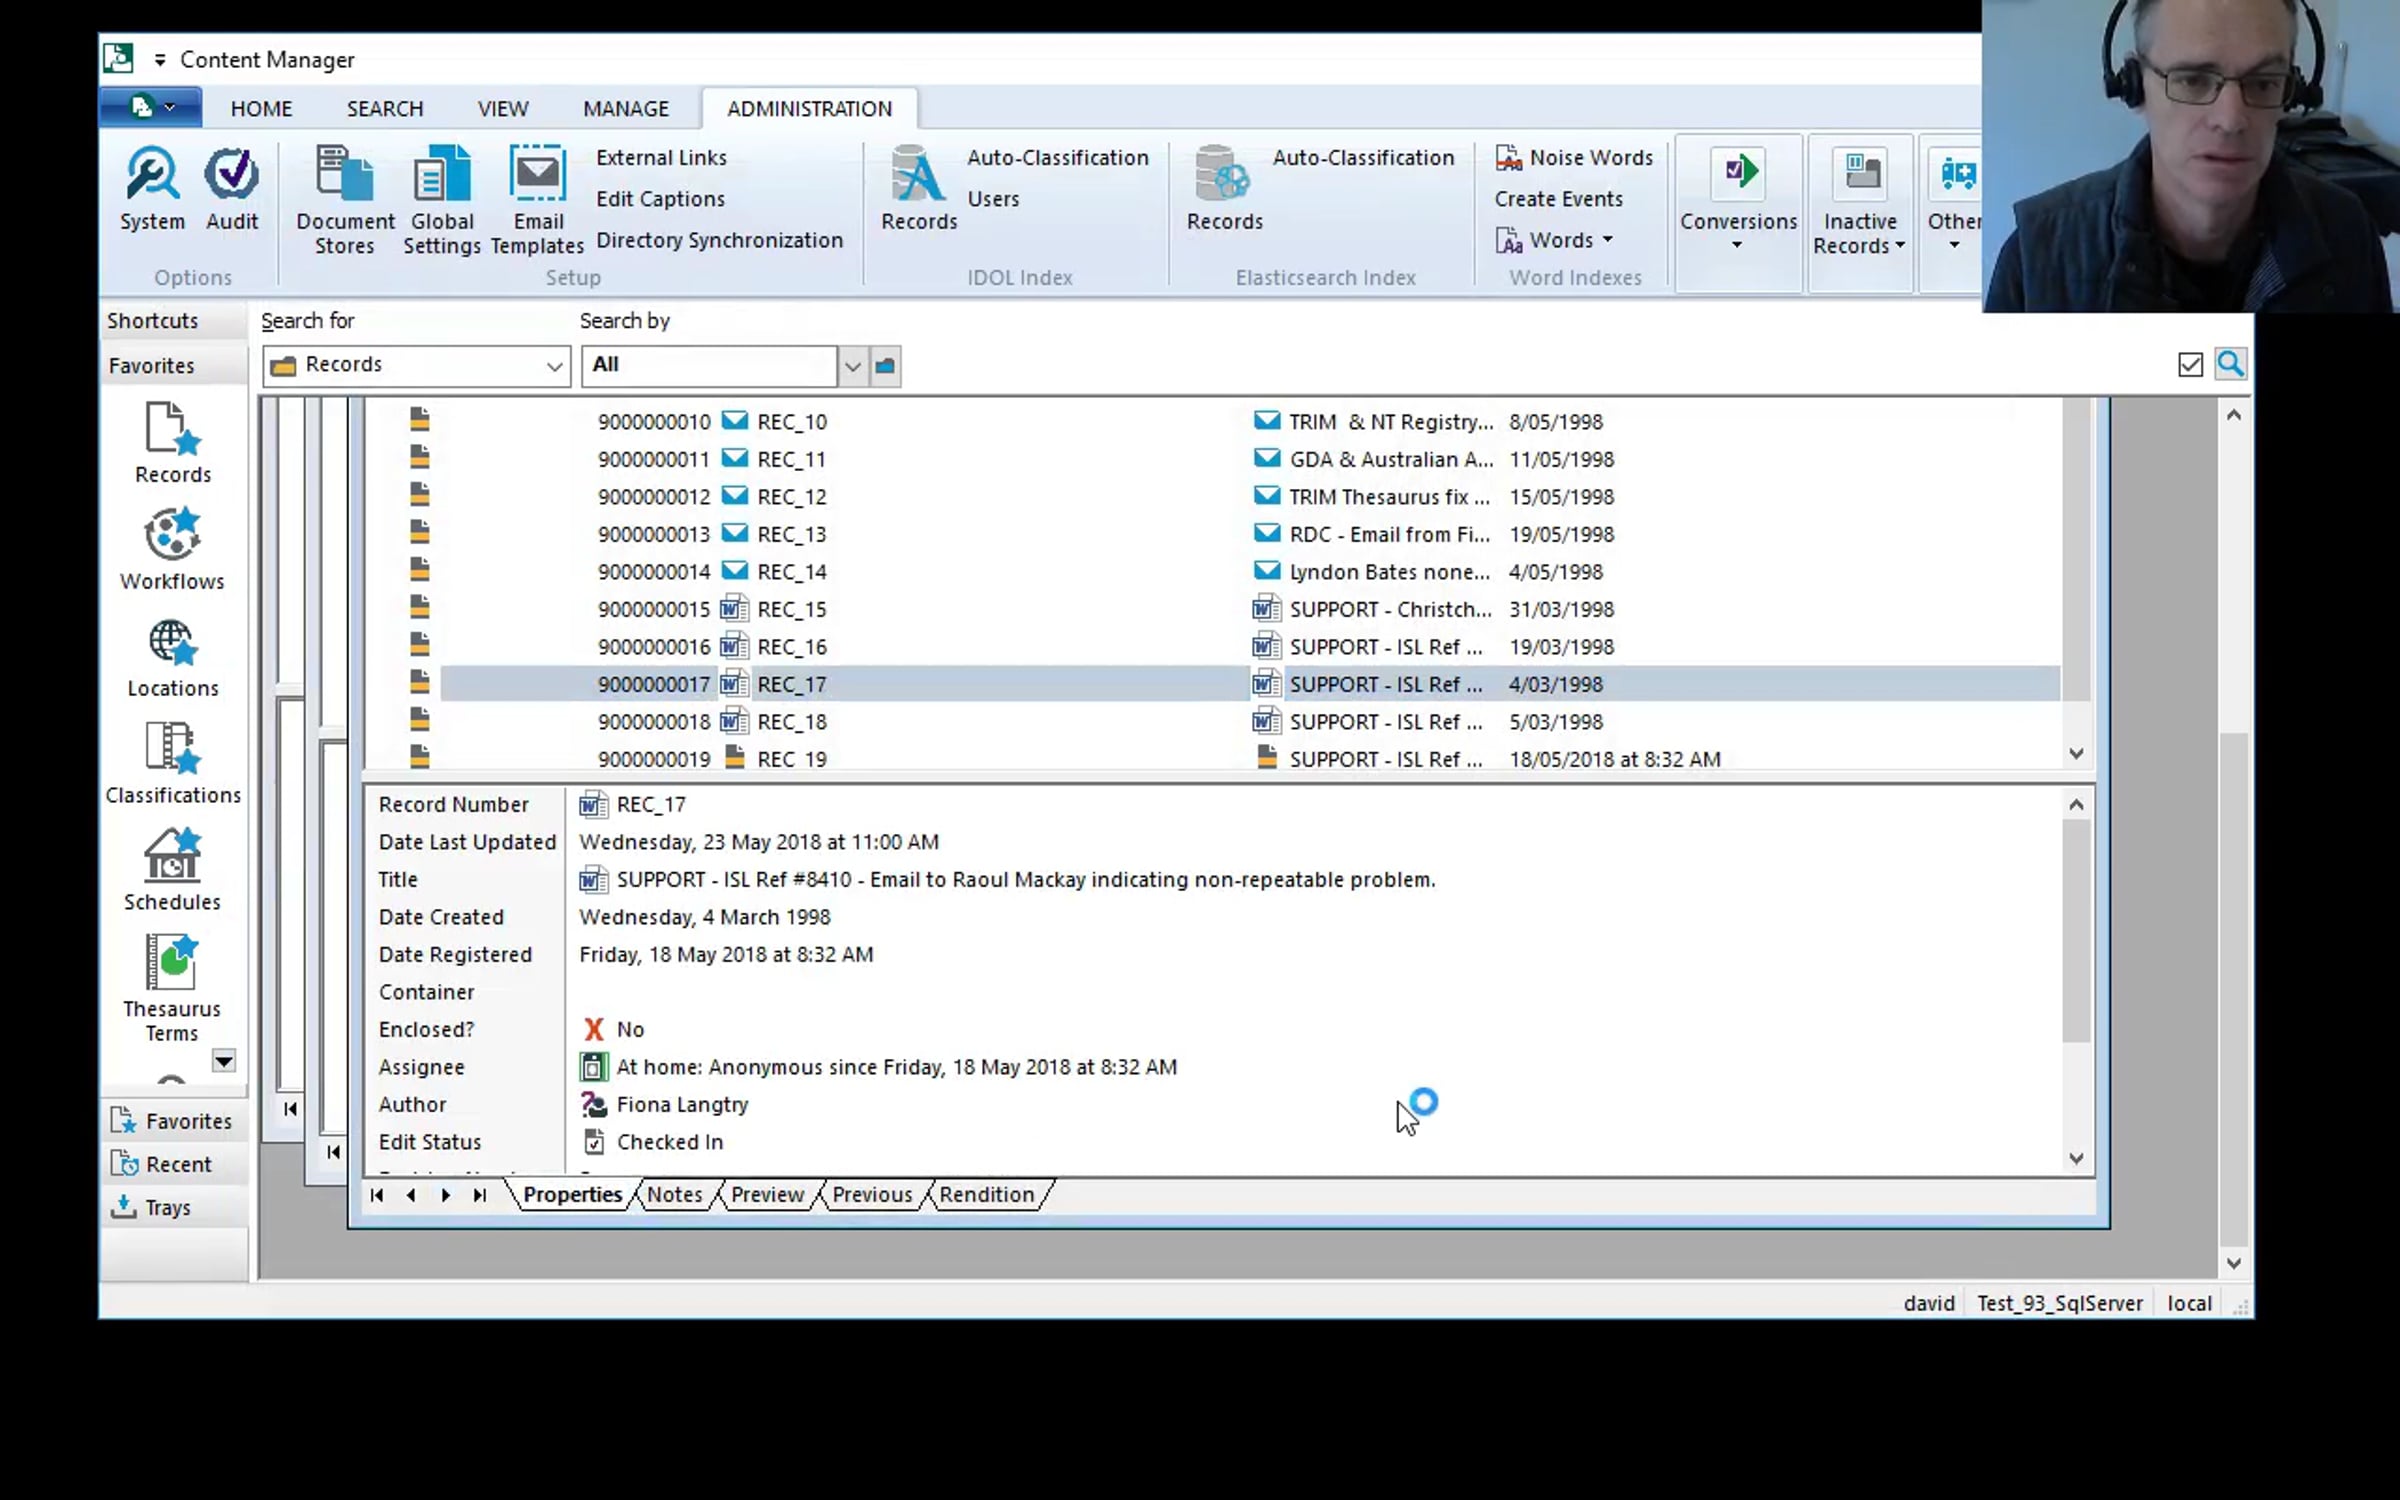Expand the Search for Records dropdown
The width and height of the screenshot is (2400, 1500).
pyautogui.click(x=553, y=366)
